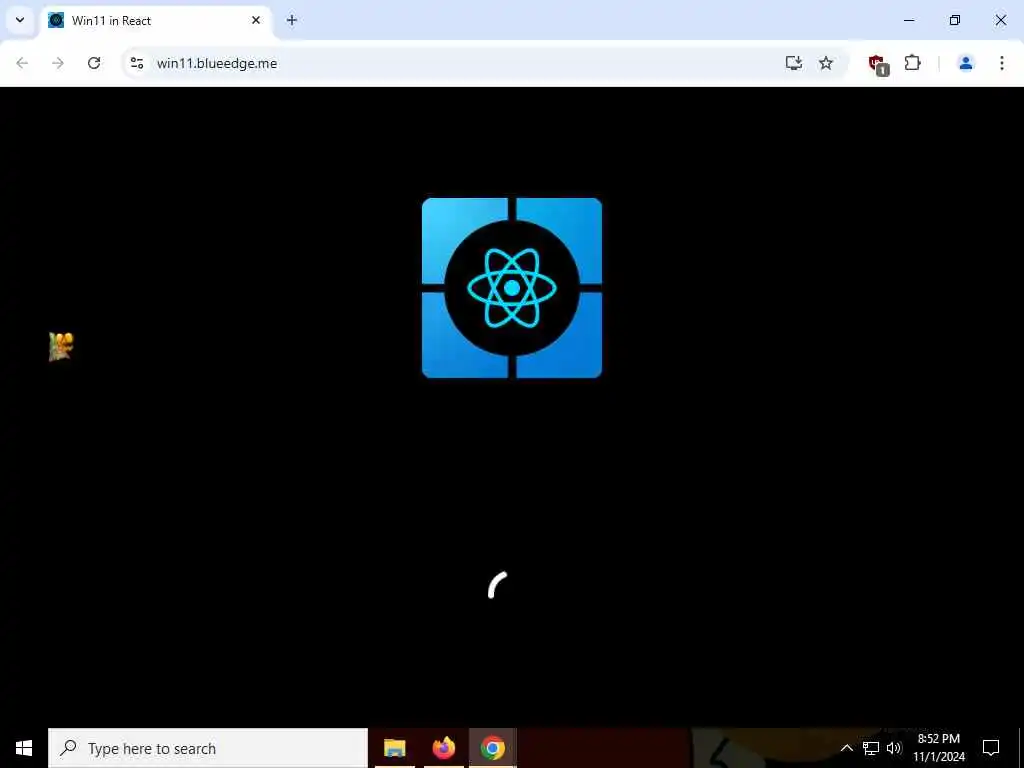Viewport: 1024px width, 768px height.
Task: Open the Windows Start menu
Action: 24,748
